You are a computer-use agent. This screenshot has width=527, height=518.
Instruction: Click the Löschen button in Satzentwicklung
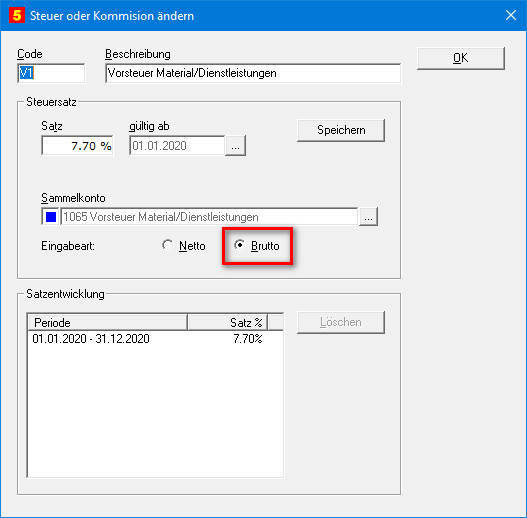click(341, 322)
